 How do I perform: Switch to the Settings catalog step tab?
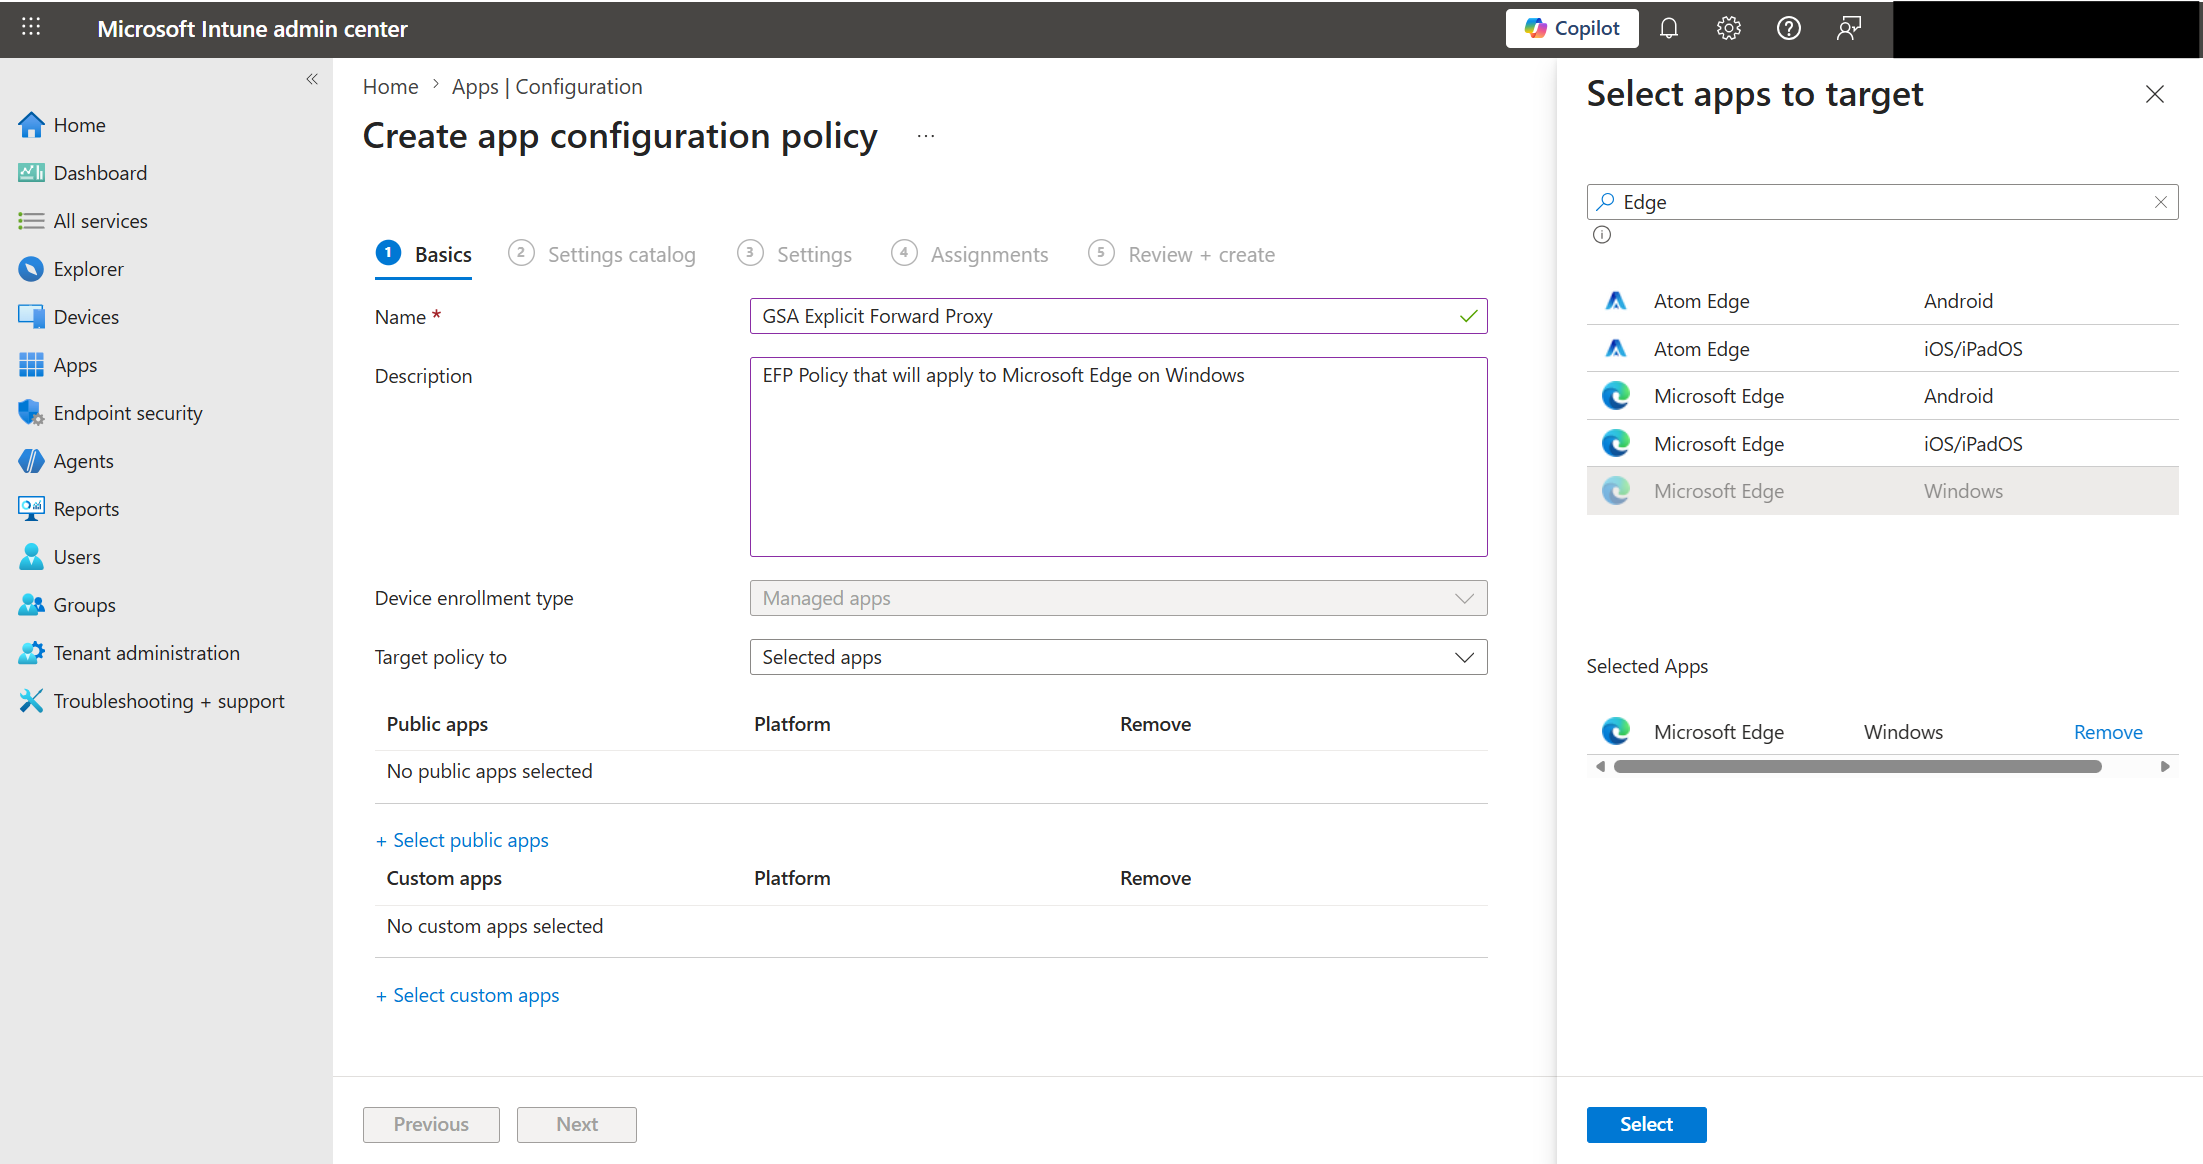click(x=602, y=255)
